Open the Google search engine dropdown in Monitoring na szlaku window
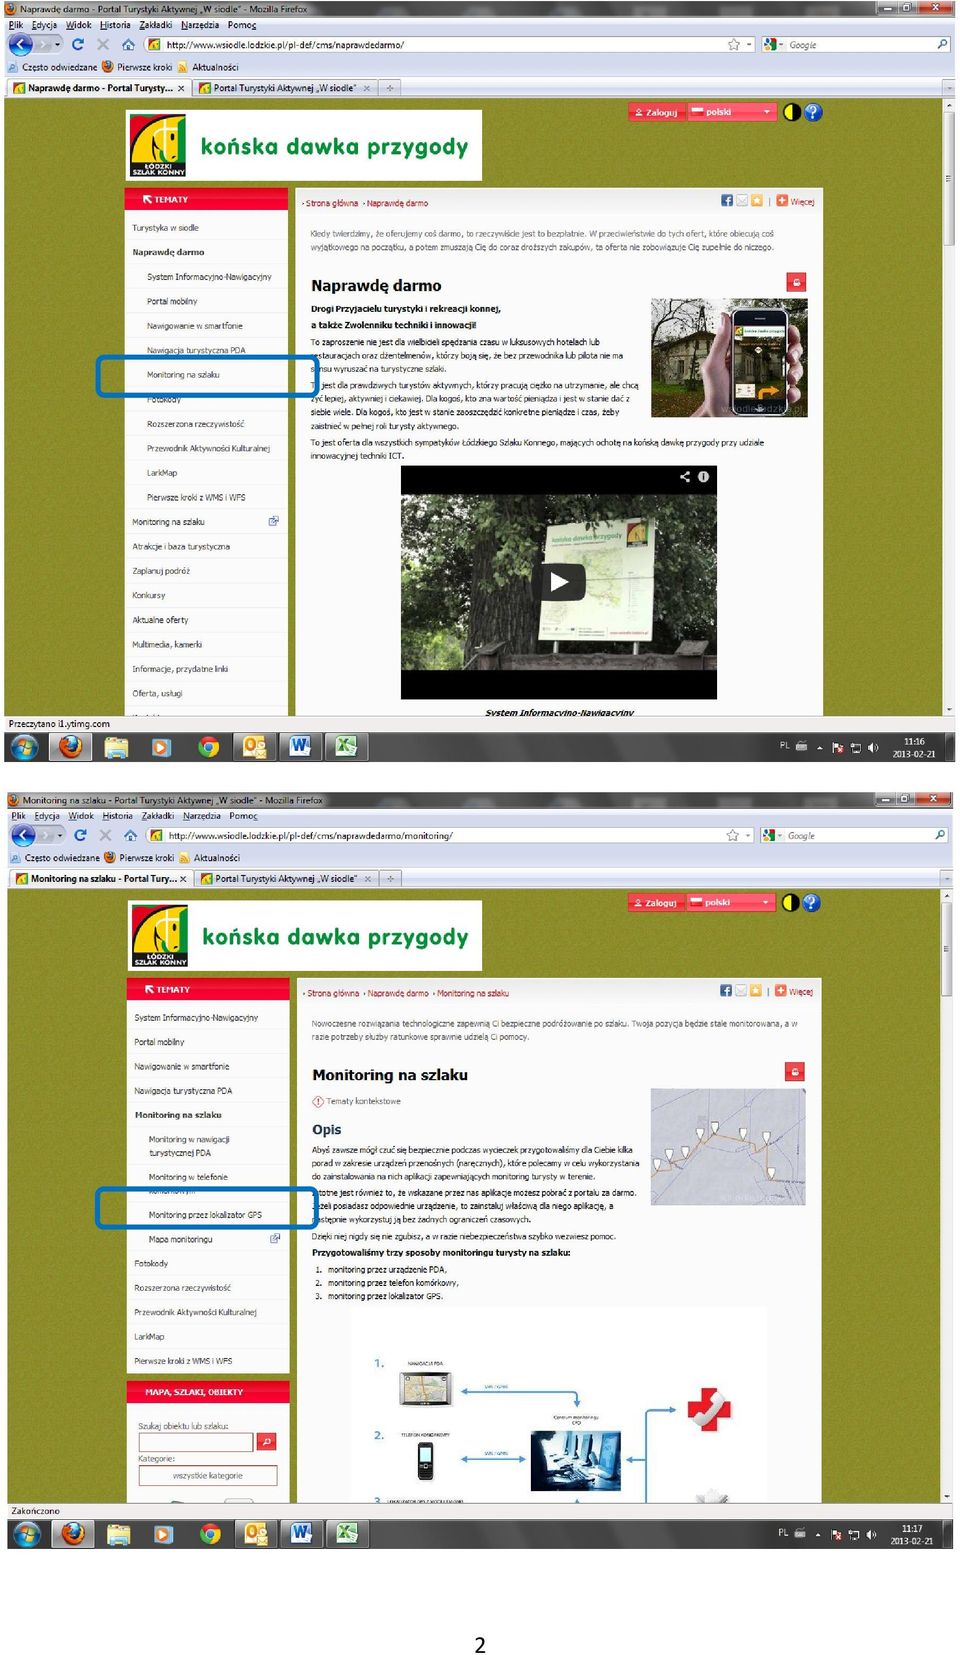 [771, 835]
